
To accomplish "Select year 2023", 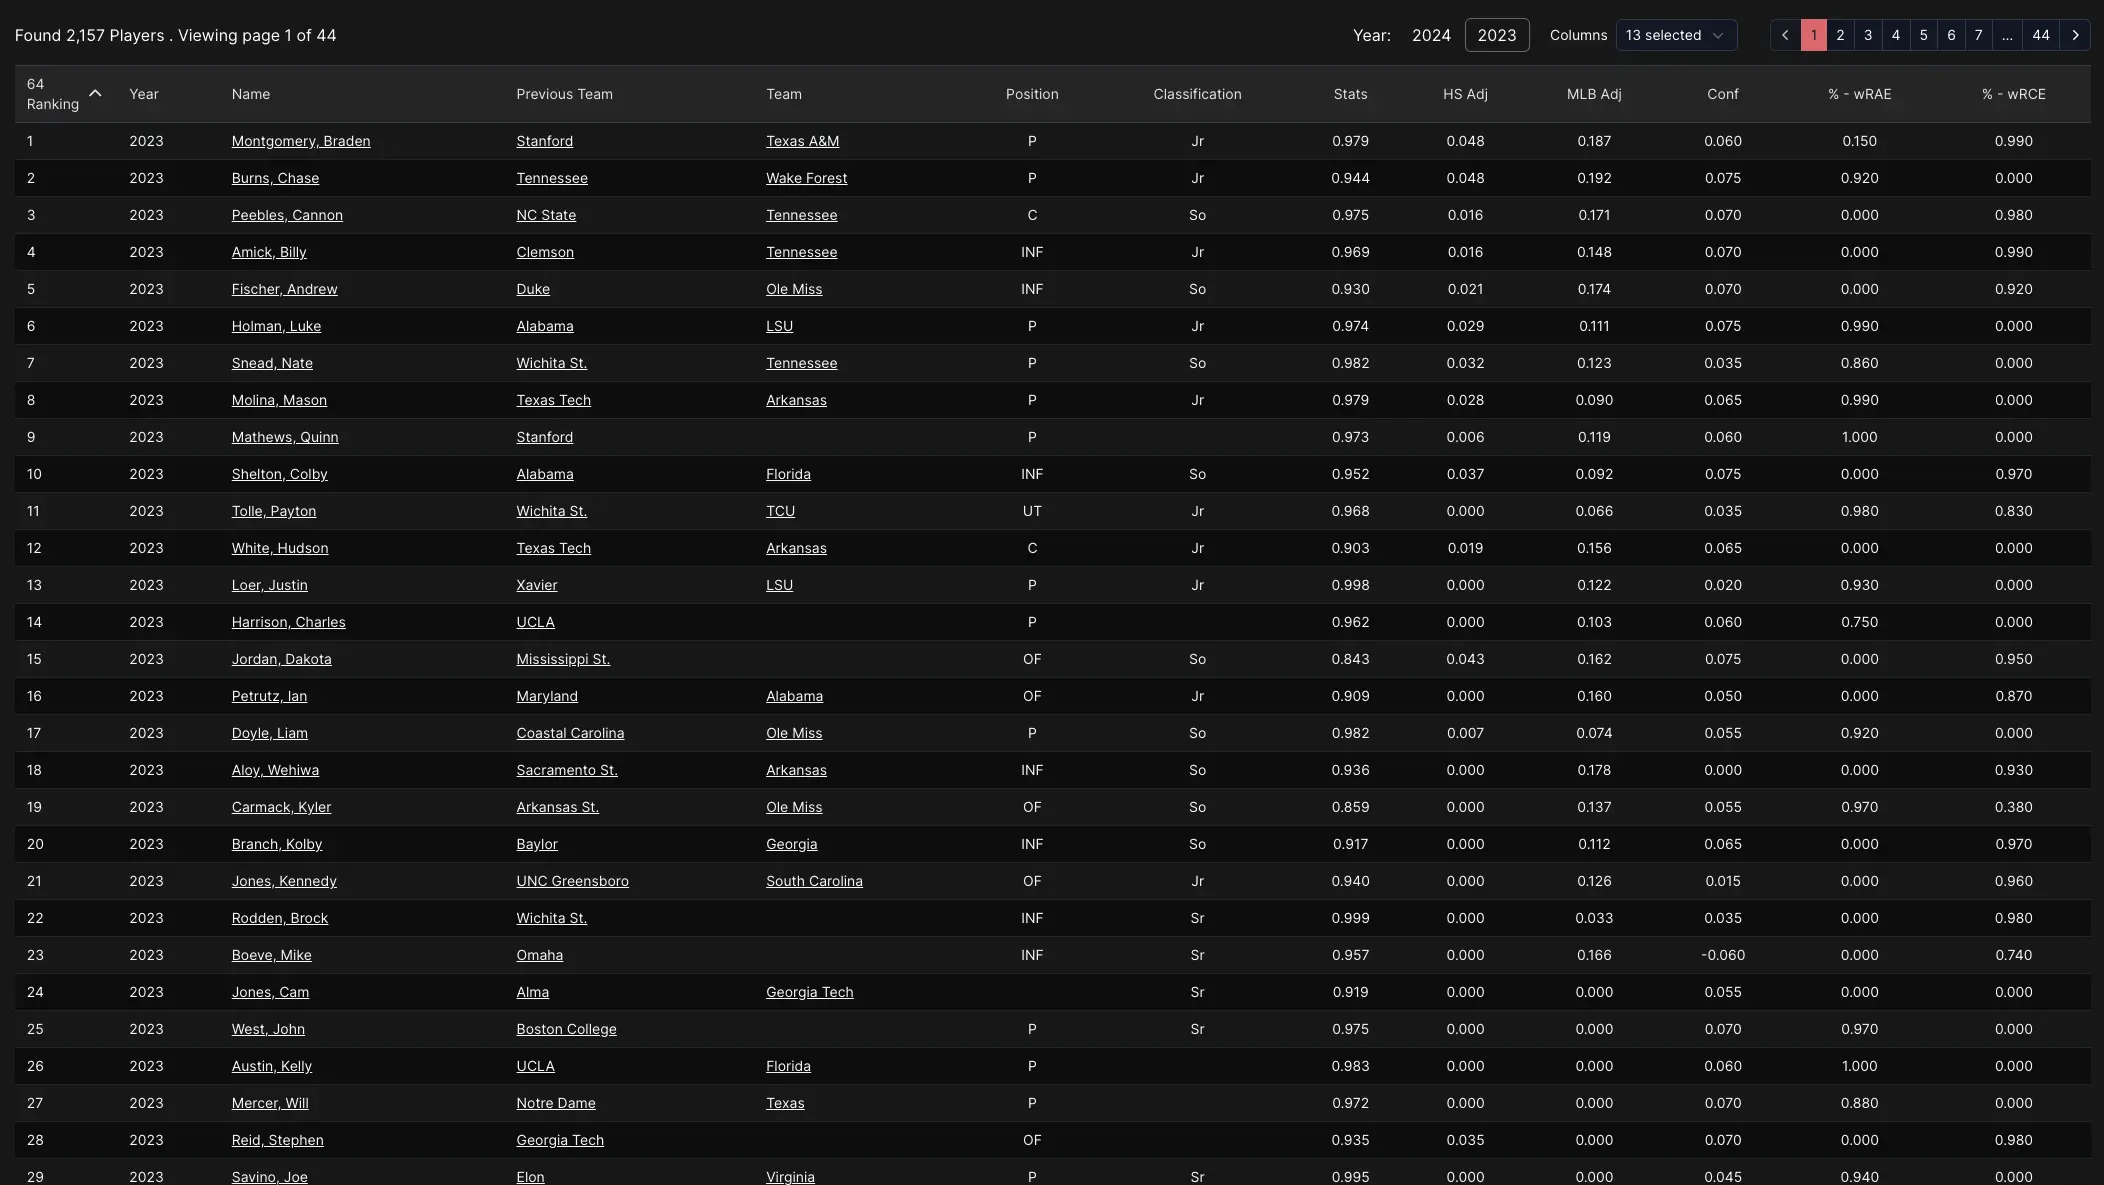I will 1497,35.
